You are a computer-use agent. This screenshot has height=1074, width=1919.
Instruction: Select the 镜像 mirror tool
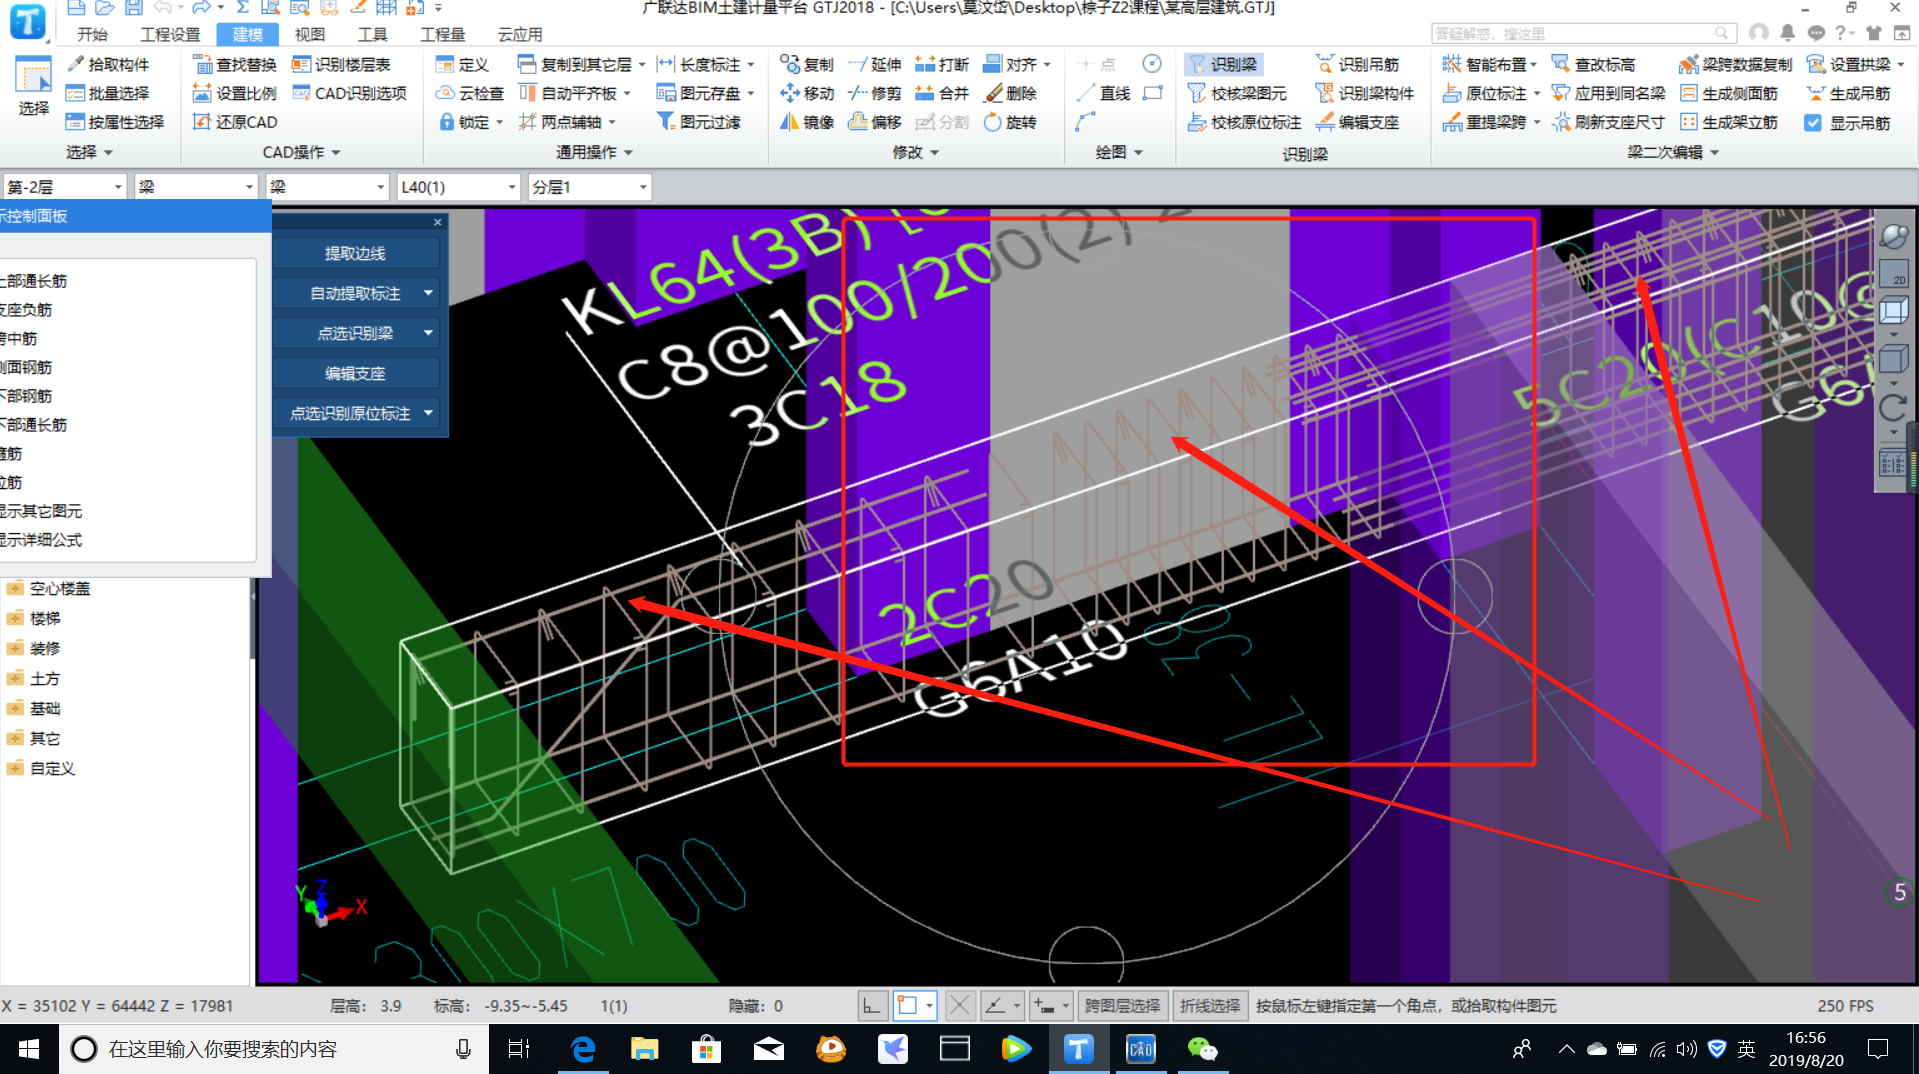click(x=807, y=122)
